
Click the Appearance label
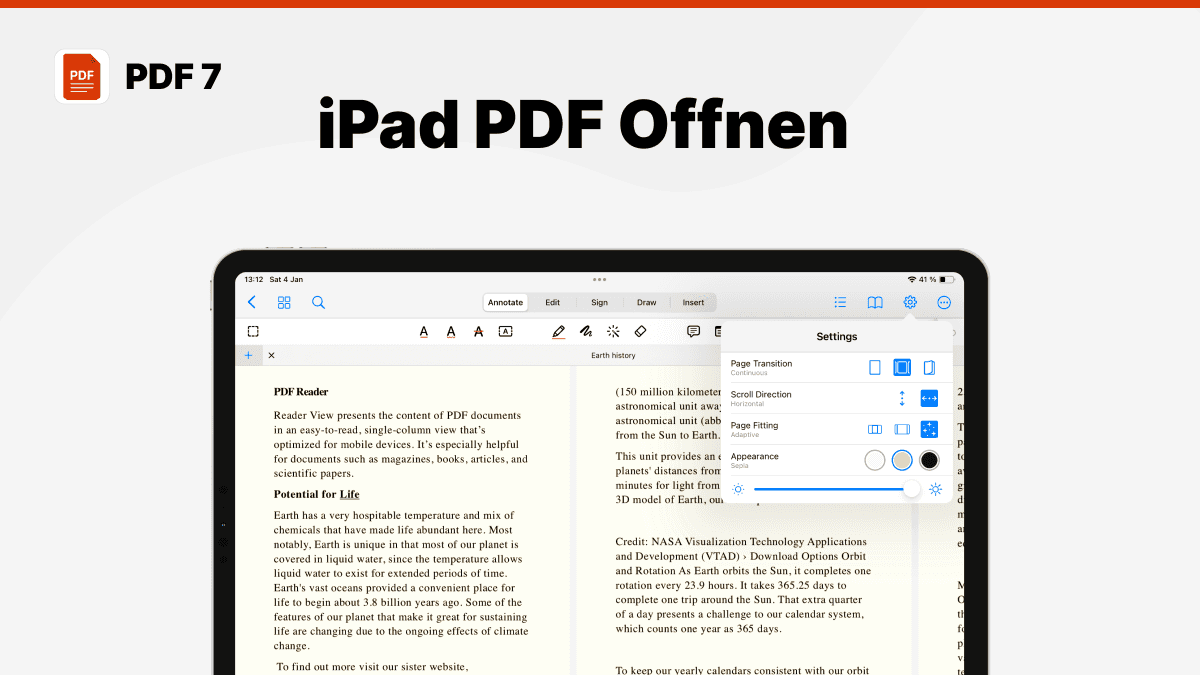pyautogui.click(x=754, y=457)
